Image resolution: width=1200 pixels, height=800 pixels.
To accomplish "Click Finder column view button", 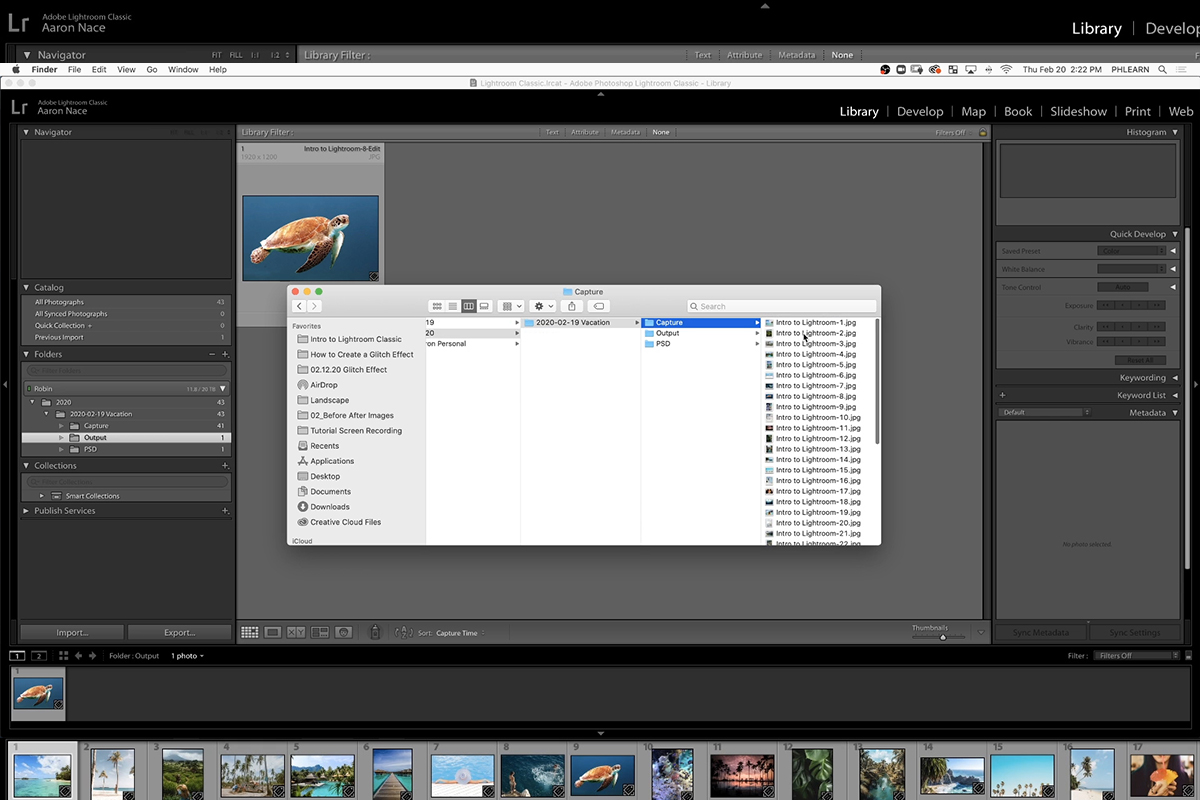I will [468, 306].
